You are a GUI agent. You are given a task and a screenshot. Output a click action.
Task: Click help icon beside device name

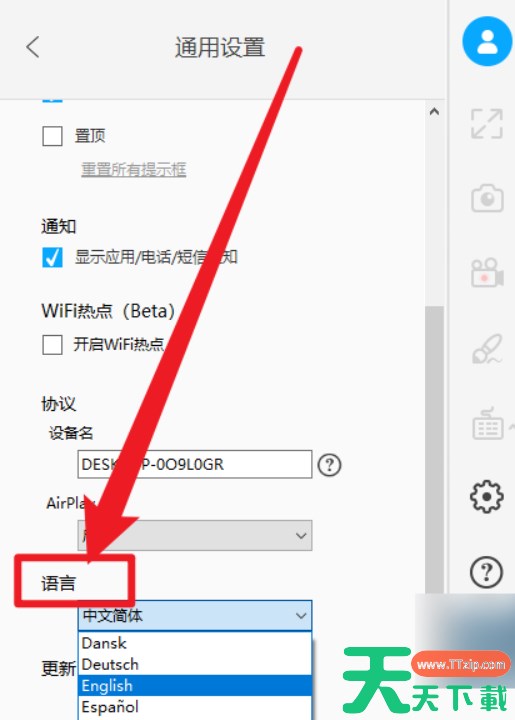330,464
